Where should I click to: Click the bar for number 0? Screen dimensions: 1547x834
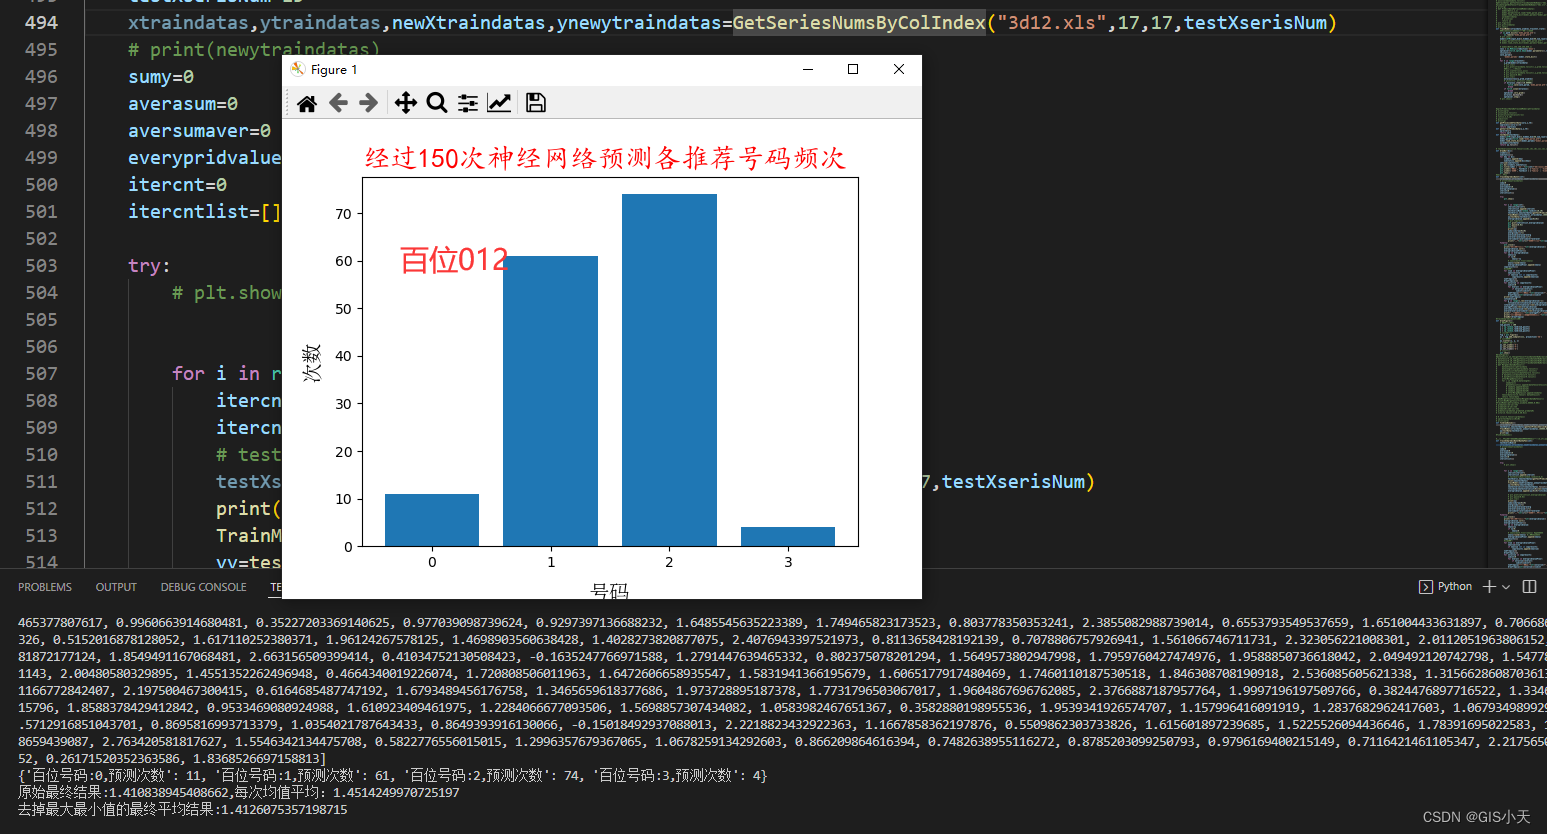coord(432,520)
